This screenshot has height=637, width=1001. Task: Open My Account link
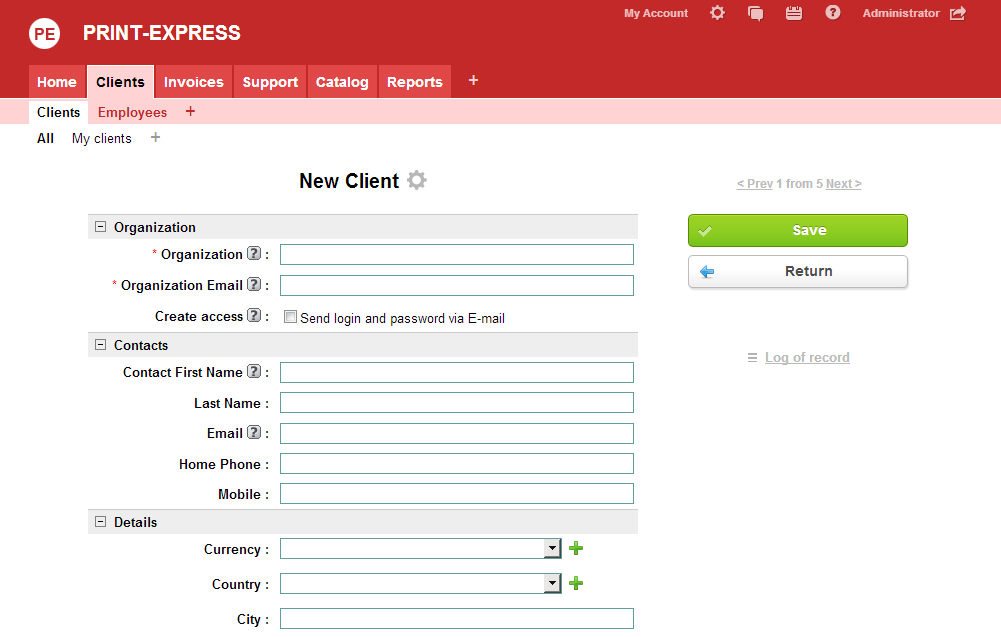pos(656,13)
